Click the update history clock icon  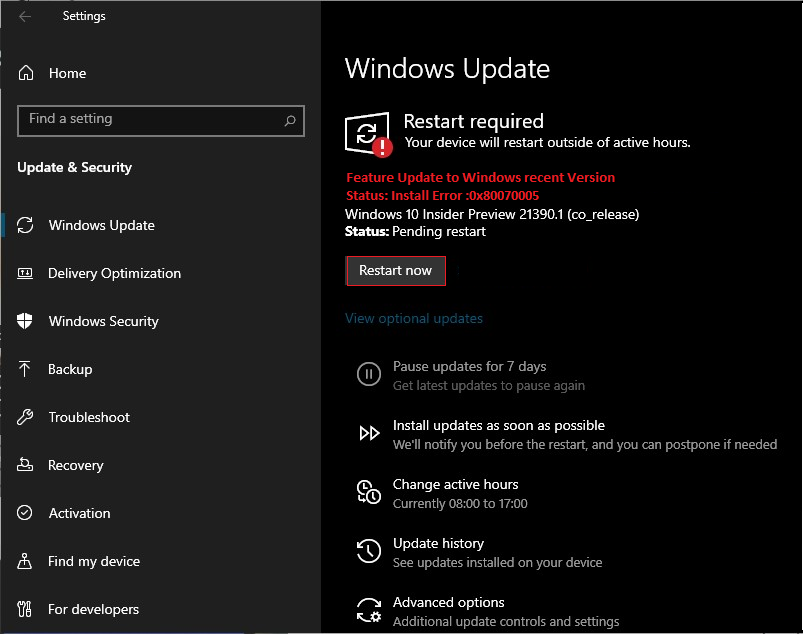tap(369, 551)
